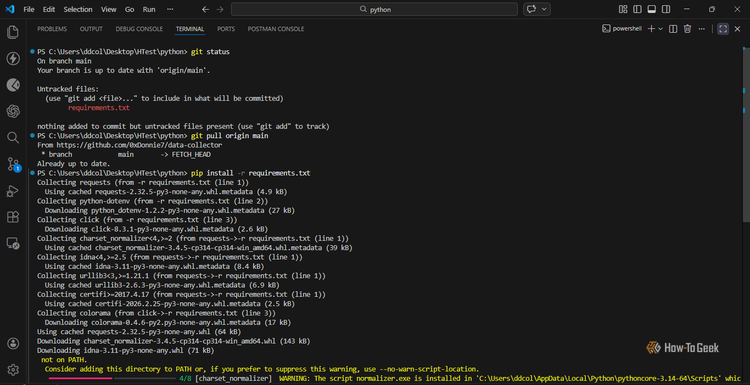Screen dimensions: 750x385
Task: Toggle Secondary Side Bar visibility
Action: click(666, 9)
